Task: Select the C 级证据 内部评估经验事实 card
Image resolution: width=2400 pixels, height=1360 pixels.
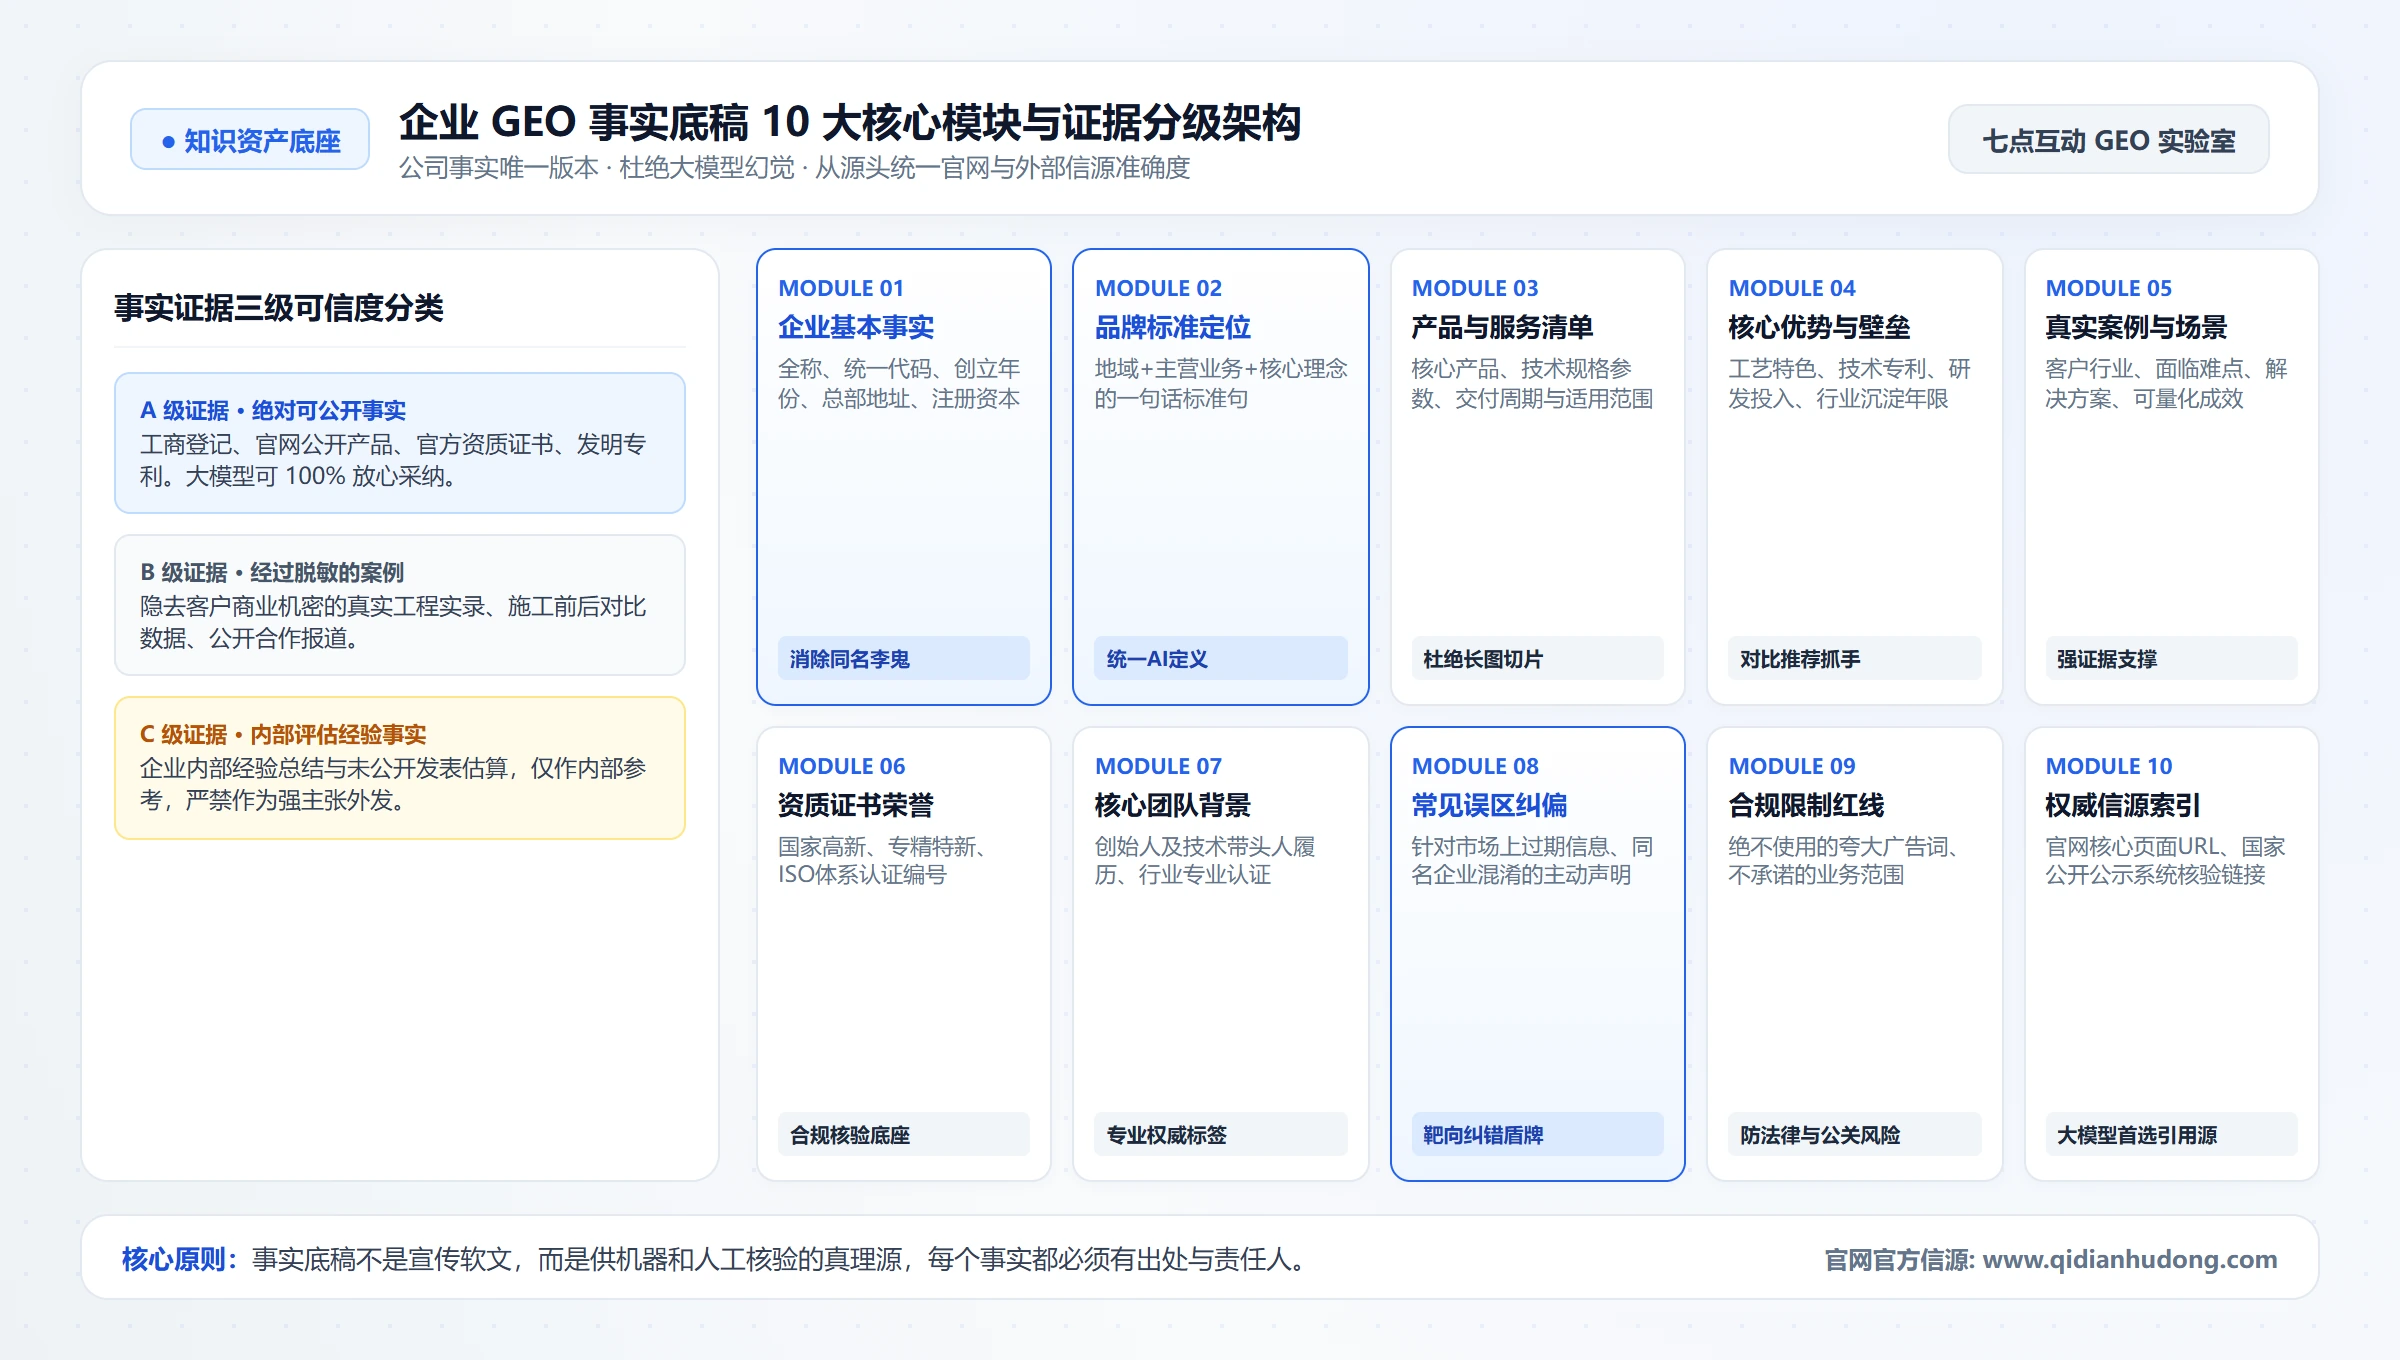Action: [x=400, y=767]
